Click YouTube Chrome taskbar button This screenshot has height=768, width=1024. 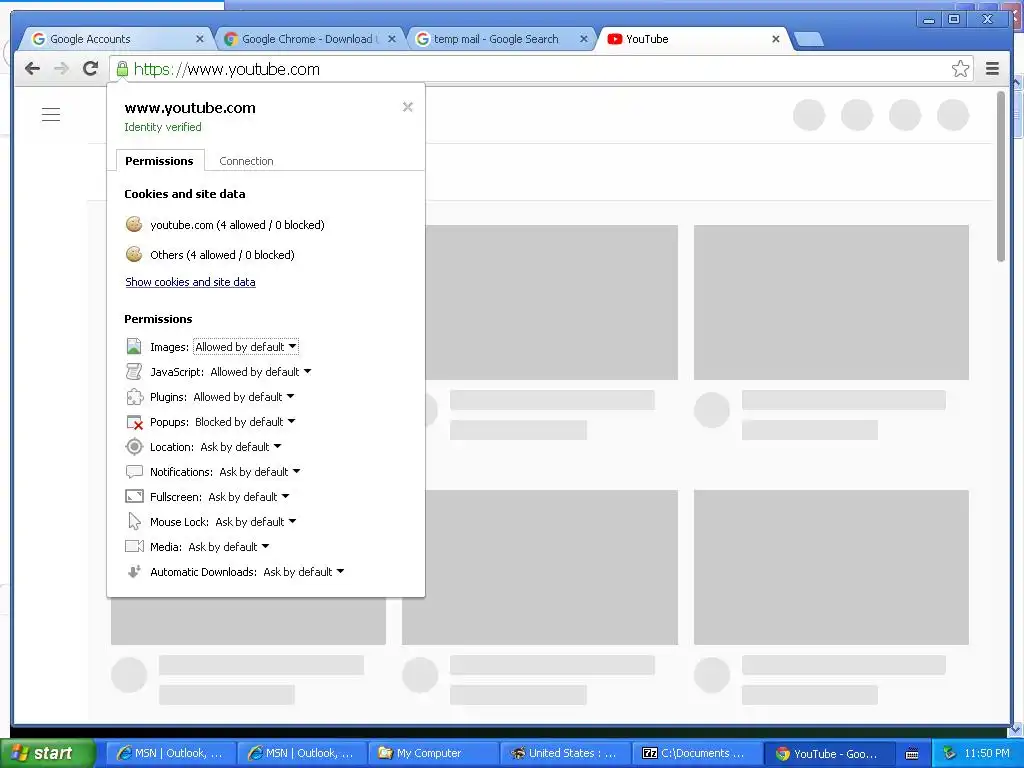click(828, 753)
